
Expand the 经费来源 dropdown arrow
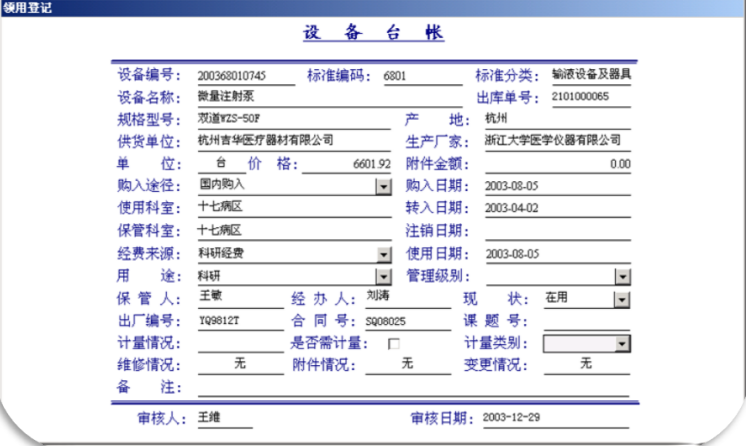coord(383,255)
